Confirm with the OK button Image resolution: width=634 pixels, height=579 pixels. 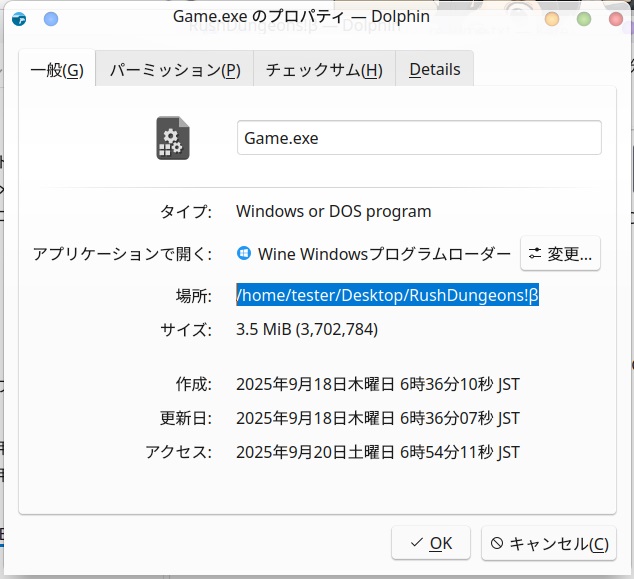tap(431, 543)
